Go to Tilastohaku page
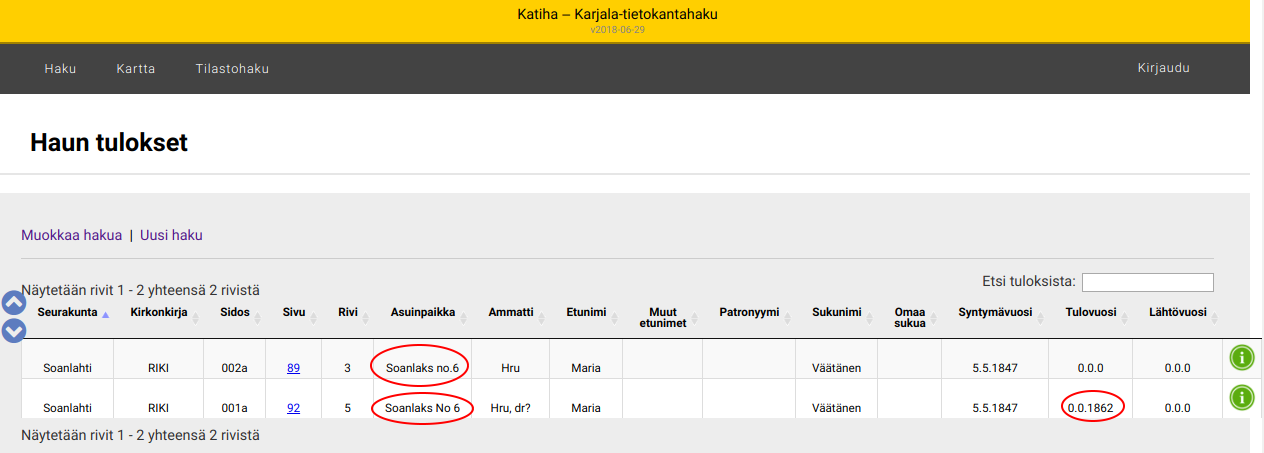 click(x=232, y=69)
